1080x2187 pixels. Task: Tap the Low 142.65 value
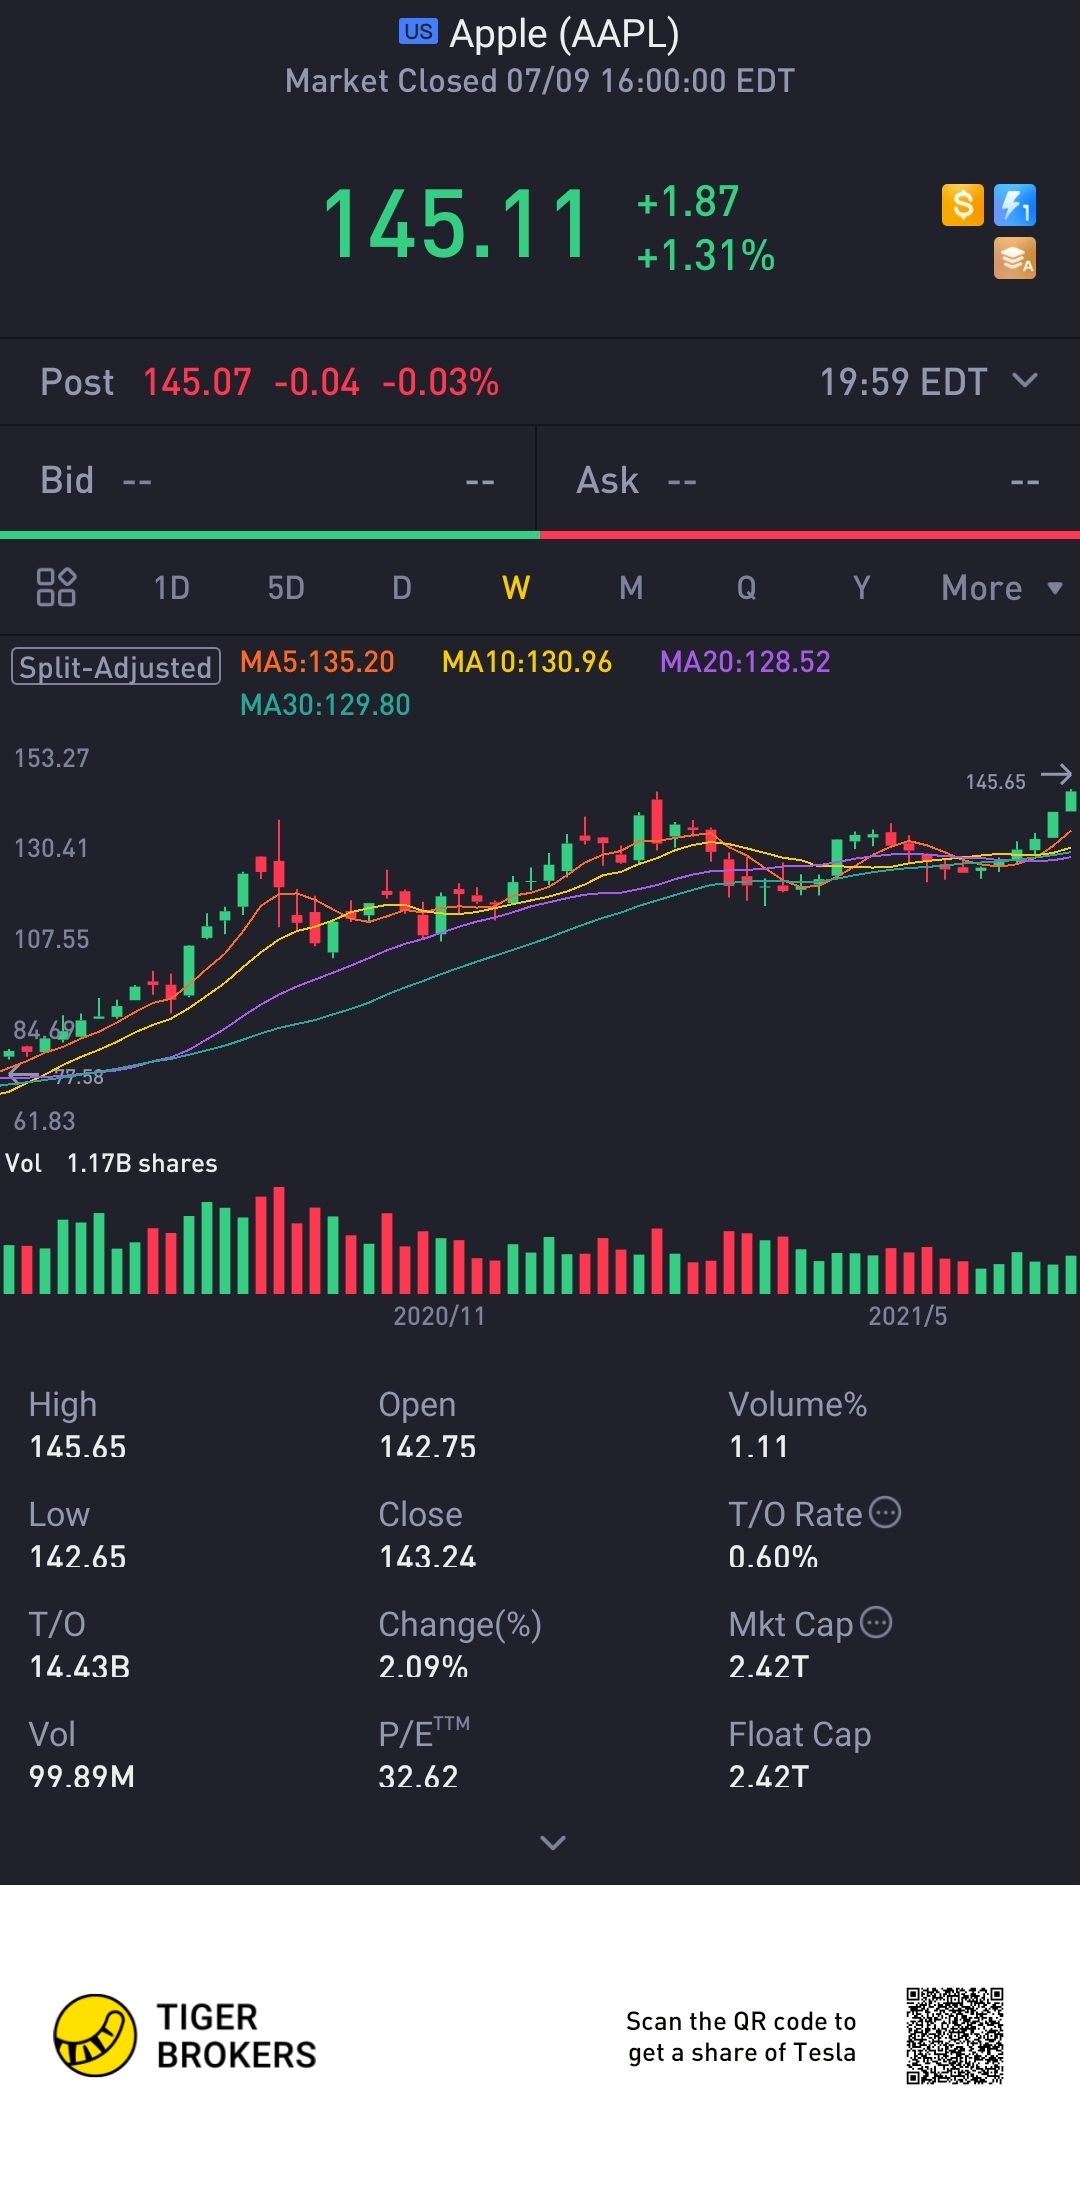tap(77, 1557)
